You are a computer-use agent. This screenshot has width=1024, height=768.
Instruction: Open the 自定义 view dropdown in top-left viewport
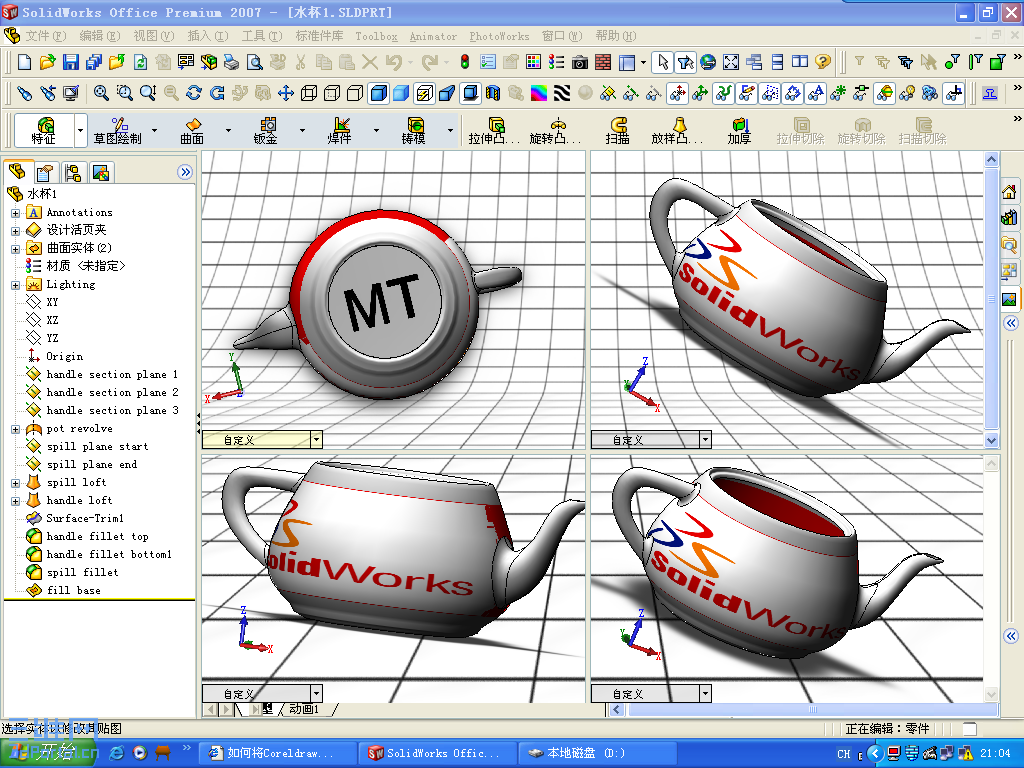coord(316,439)
